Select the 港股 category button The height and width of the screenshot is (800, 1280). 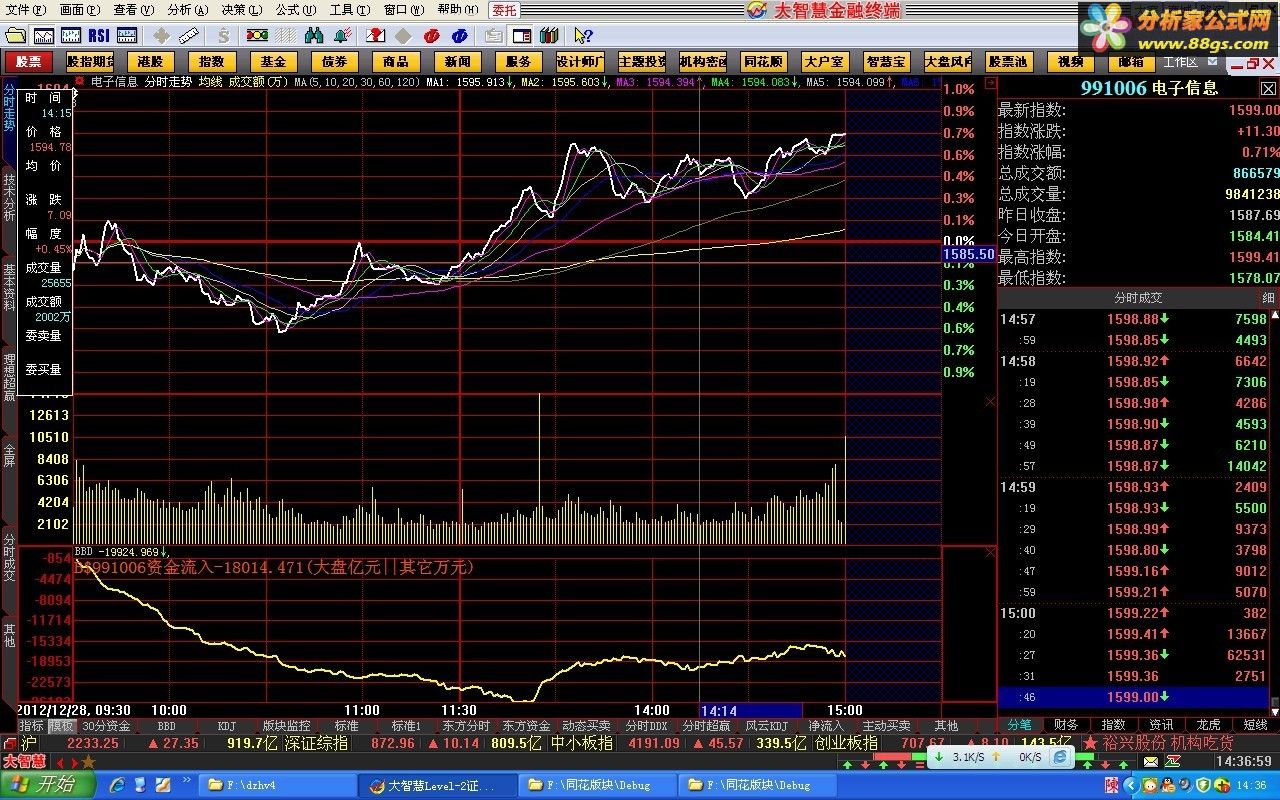point(151,62)
